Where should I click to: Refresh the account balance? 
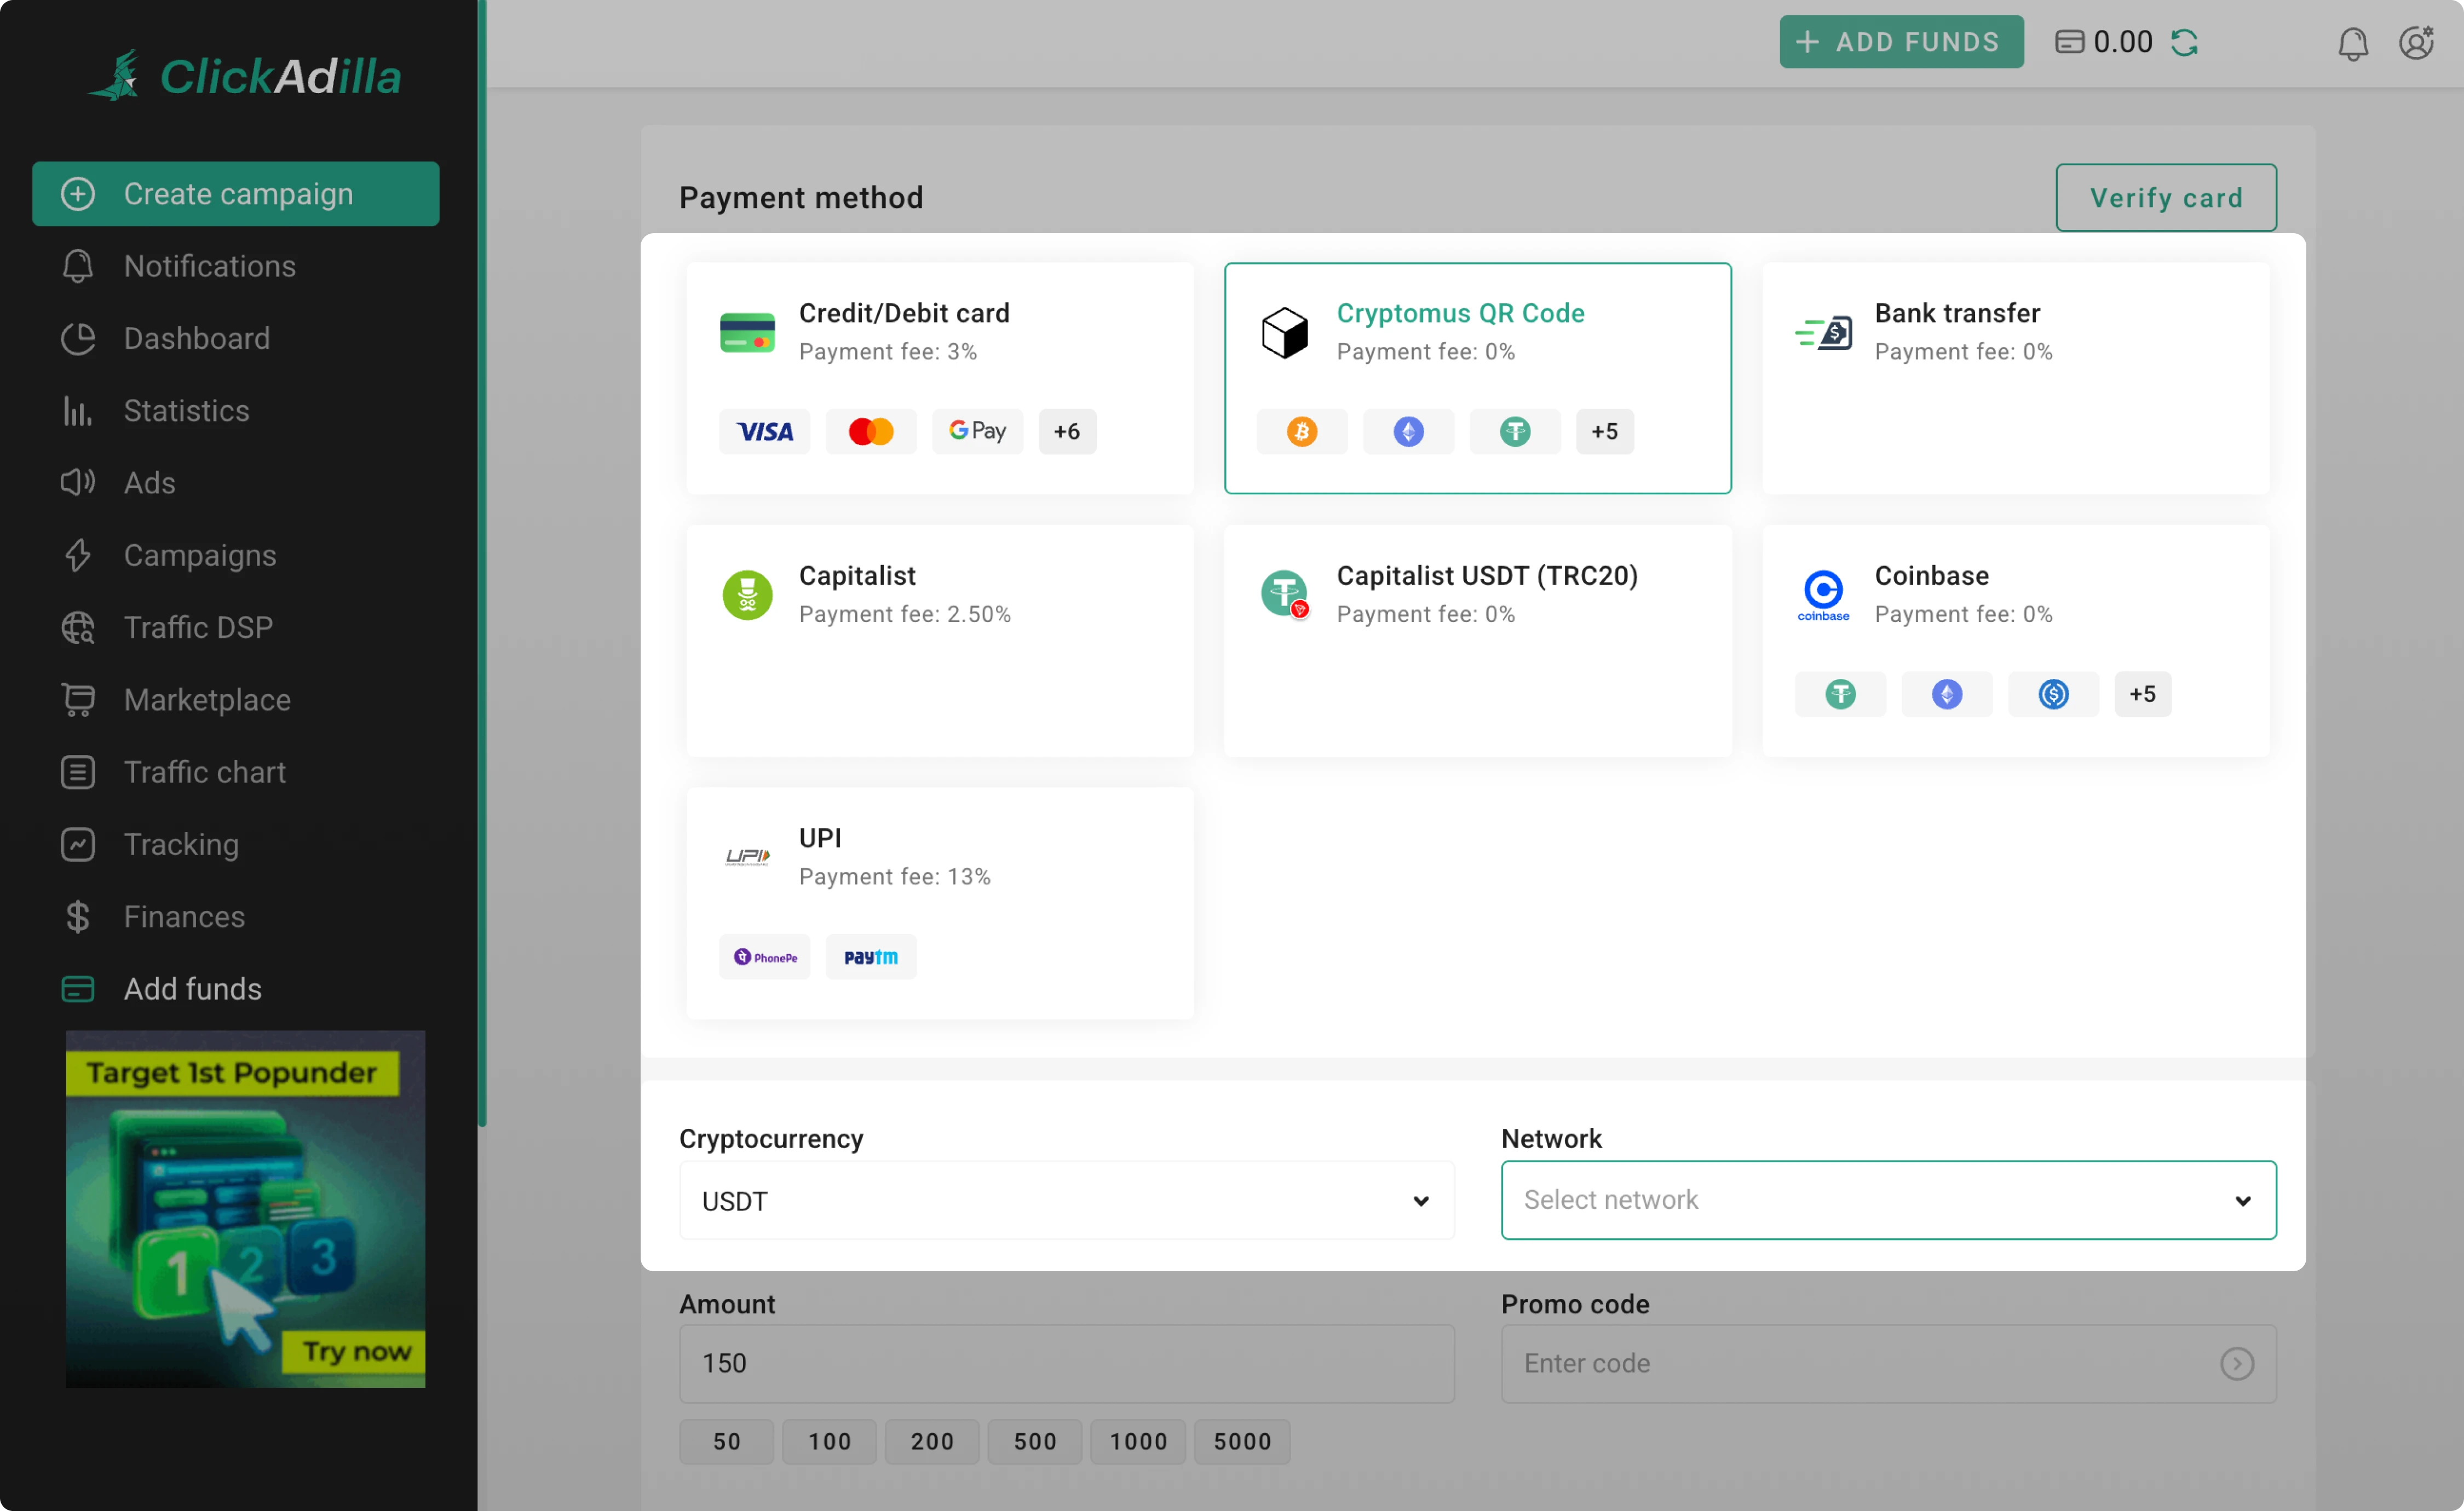click(2186, 41)
